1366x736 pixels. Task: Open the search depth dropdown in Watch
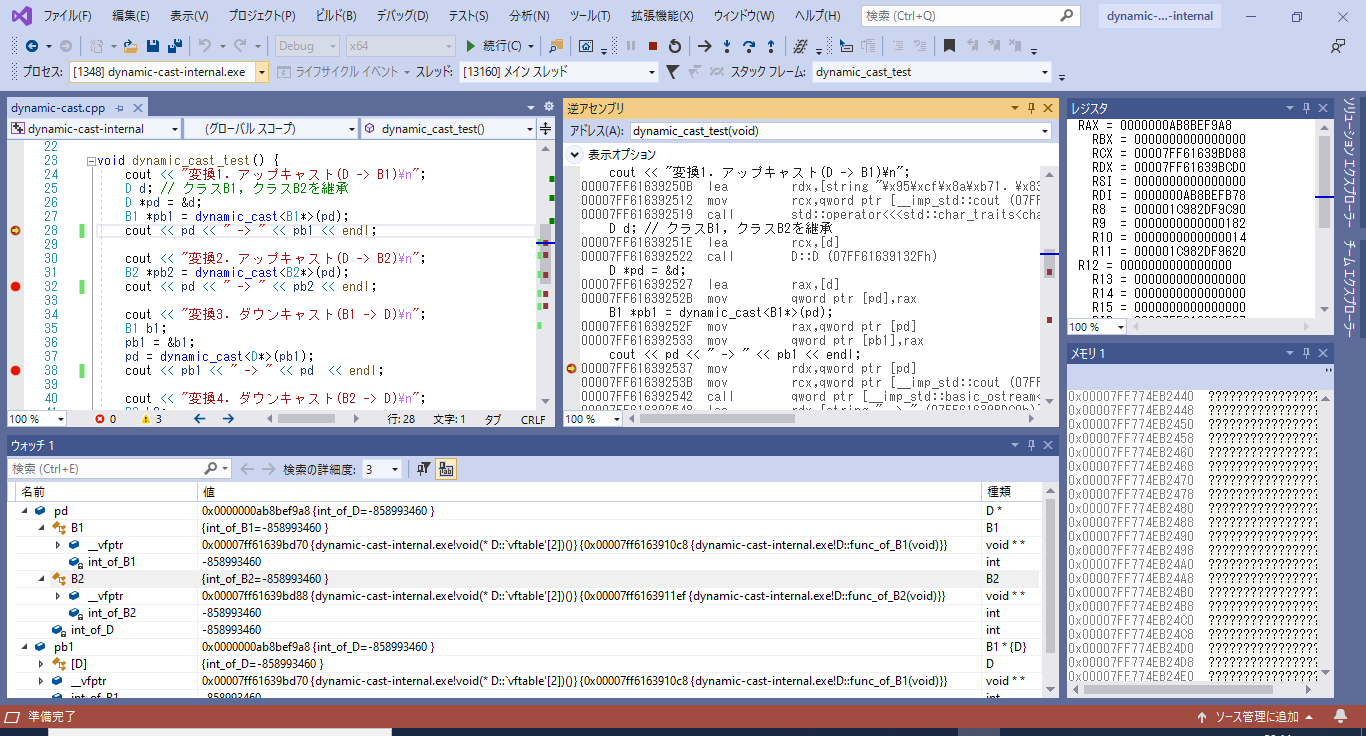(x=395, y=469)
